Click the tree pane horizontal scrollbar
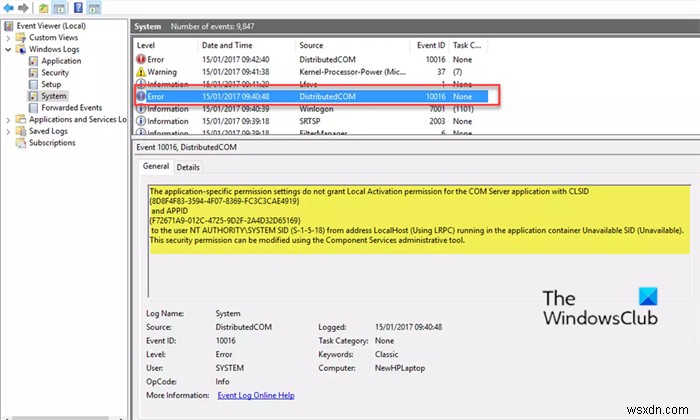 64,418
